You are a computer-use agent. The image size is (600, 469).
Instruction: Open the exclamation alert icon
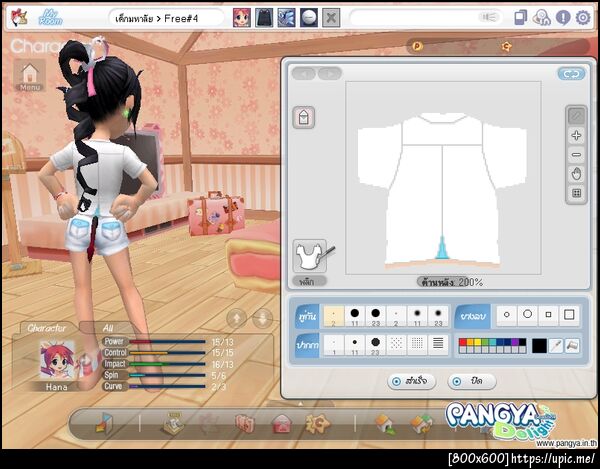click(563, 18)
